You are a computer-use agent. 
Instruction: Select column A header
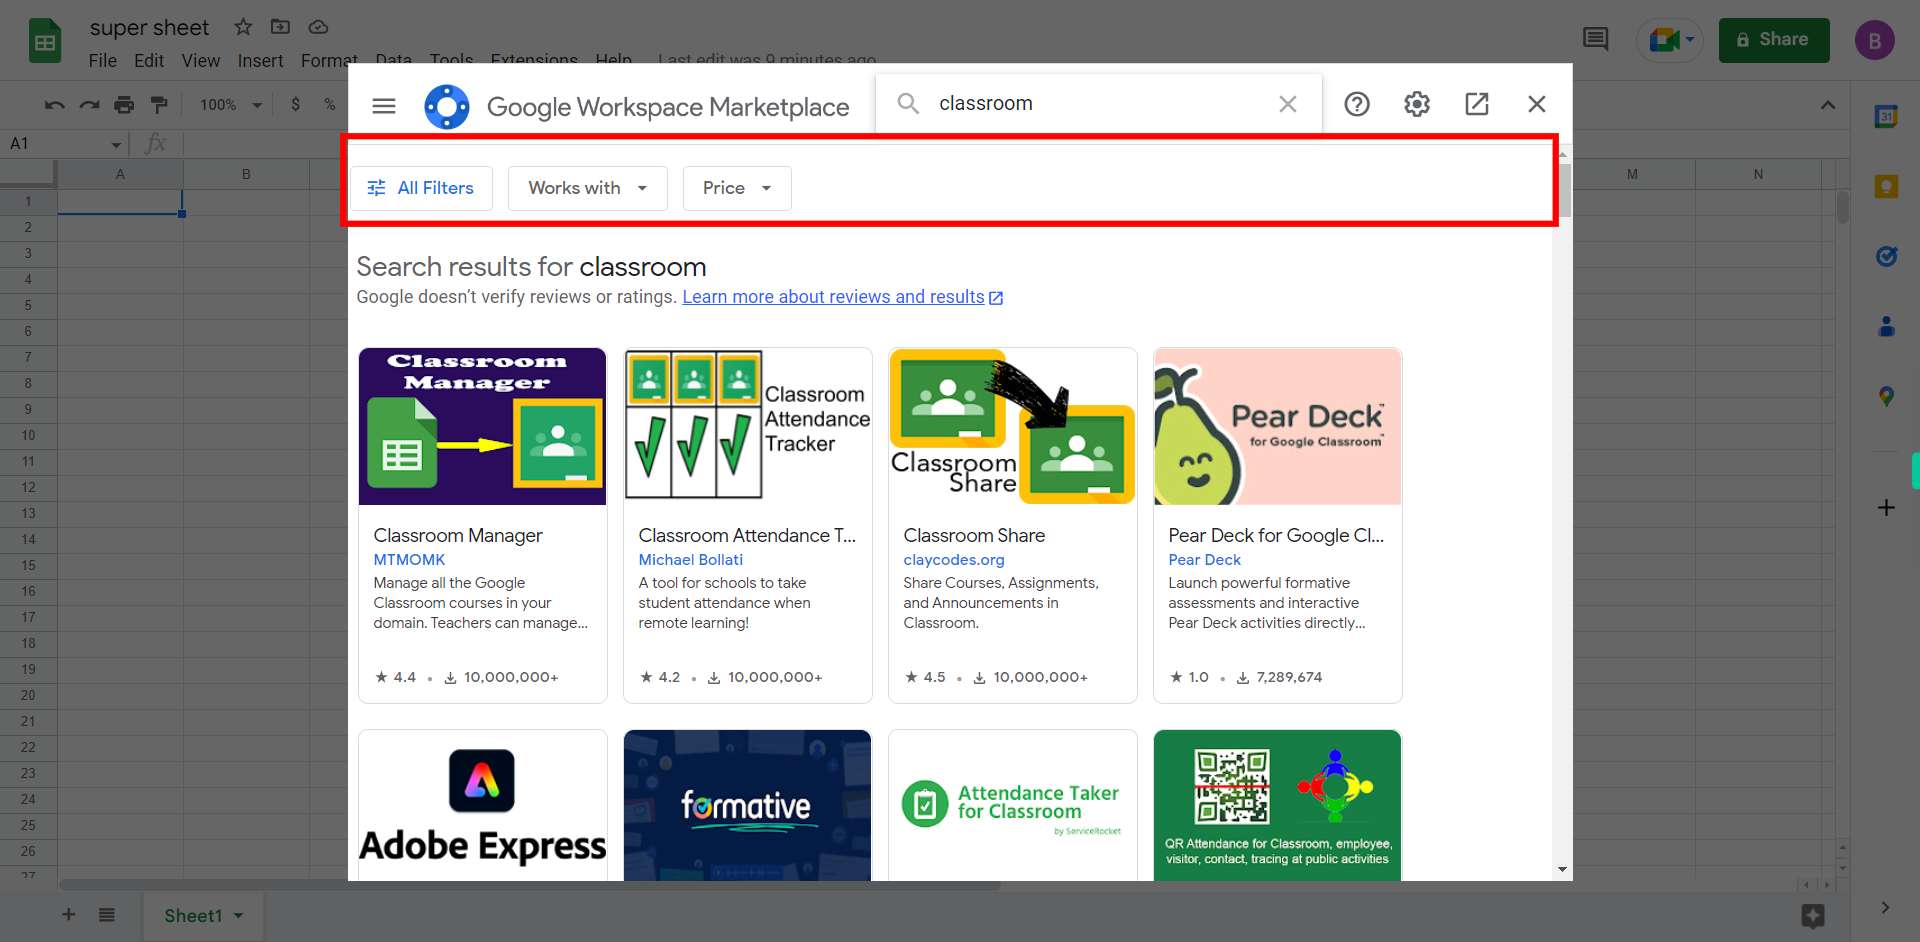120,175
